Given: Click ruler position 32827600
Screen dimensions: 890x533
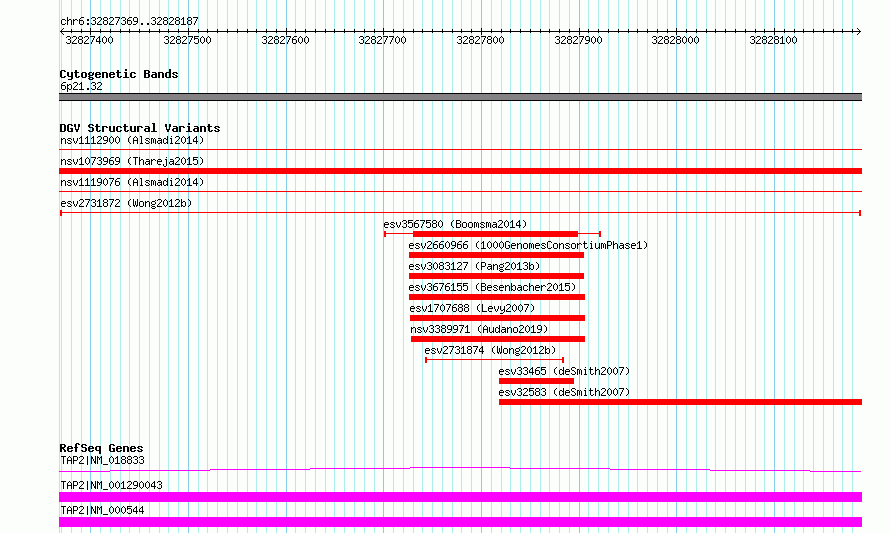Looking at the screenshot, I should point(286,40).
